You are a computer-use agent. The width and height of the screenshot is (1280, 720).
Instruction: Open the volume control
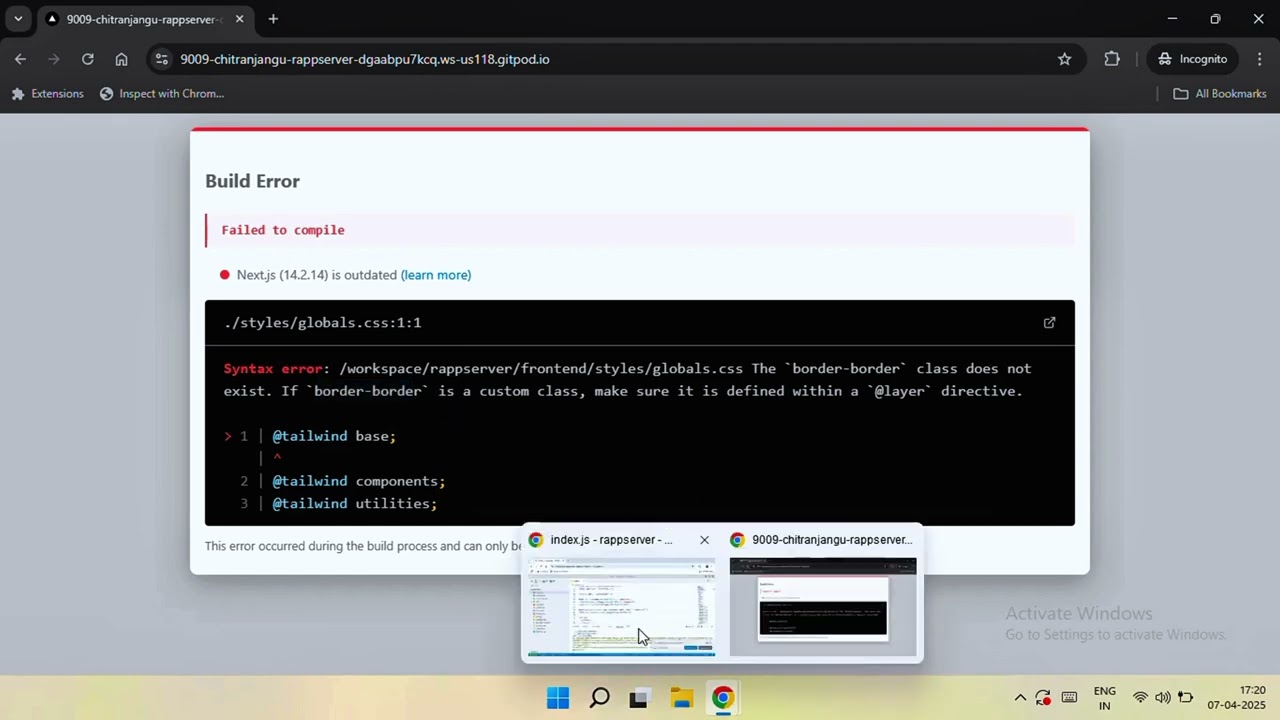point(1162,698)
